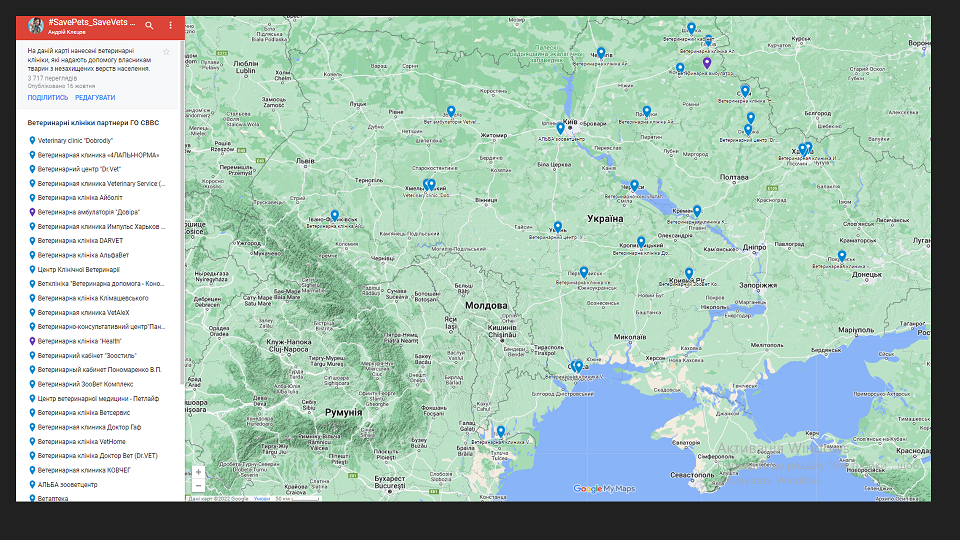This screenshot has width=960, height=540.
Task: Open Ветклініка "Ветеринарна допомога" list entry
Action: (x=101, y=284)
